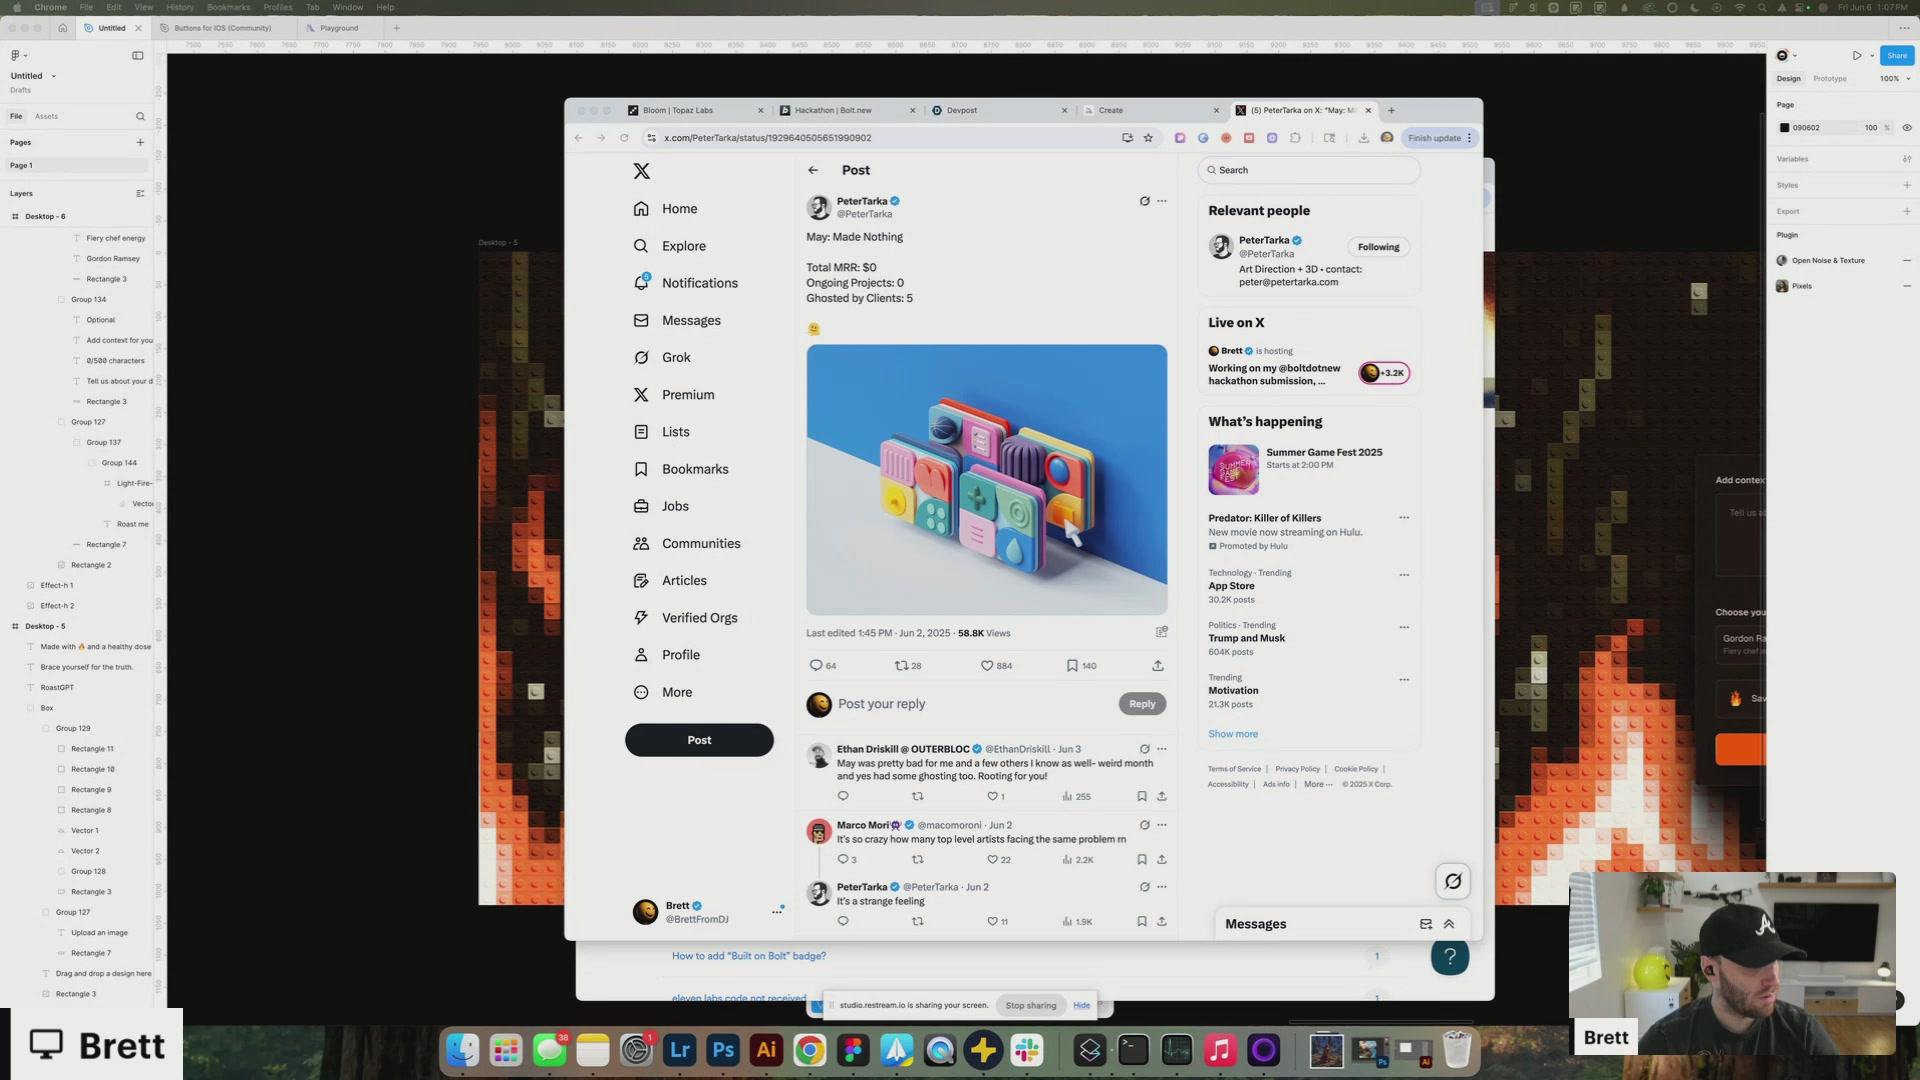Switch to the Prototype tab
This screenshot has width=1920, height=1080.
point(1830,79)
